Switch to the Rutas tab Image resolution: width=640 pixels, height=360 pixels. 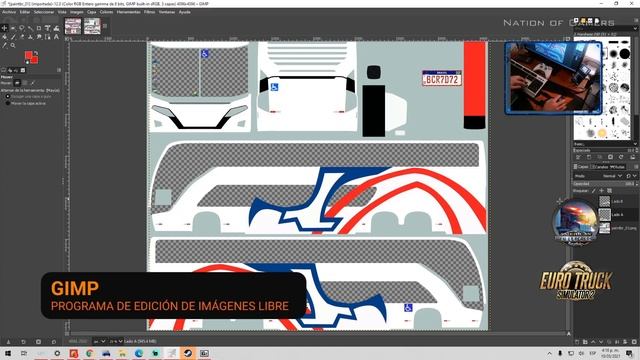point(617,167)
